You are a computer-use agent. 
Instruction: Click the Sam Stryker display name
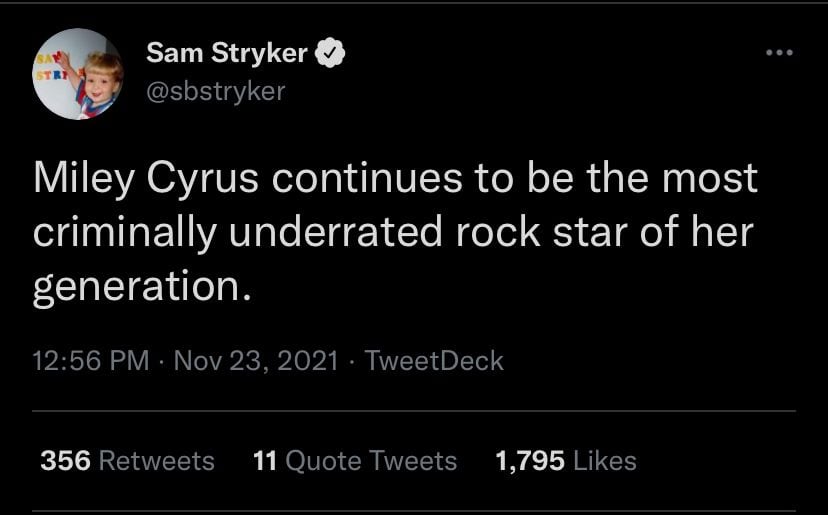227,53
